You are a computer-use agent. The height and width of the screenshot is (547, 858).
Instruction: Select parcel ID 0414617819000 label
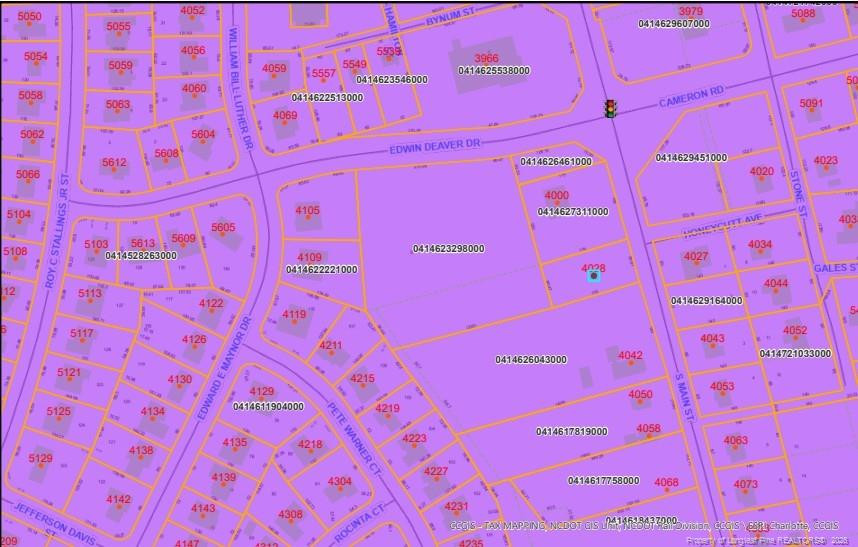(572, 431)
